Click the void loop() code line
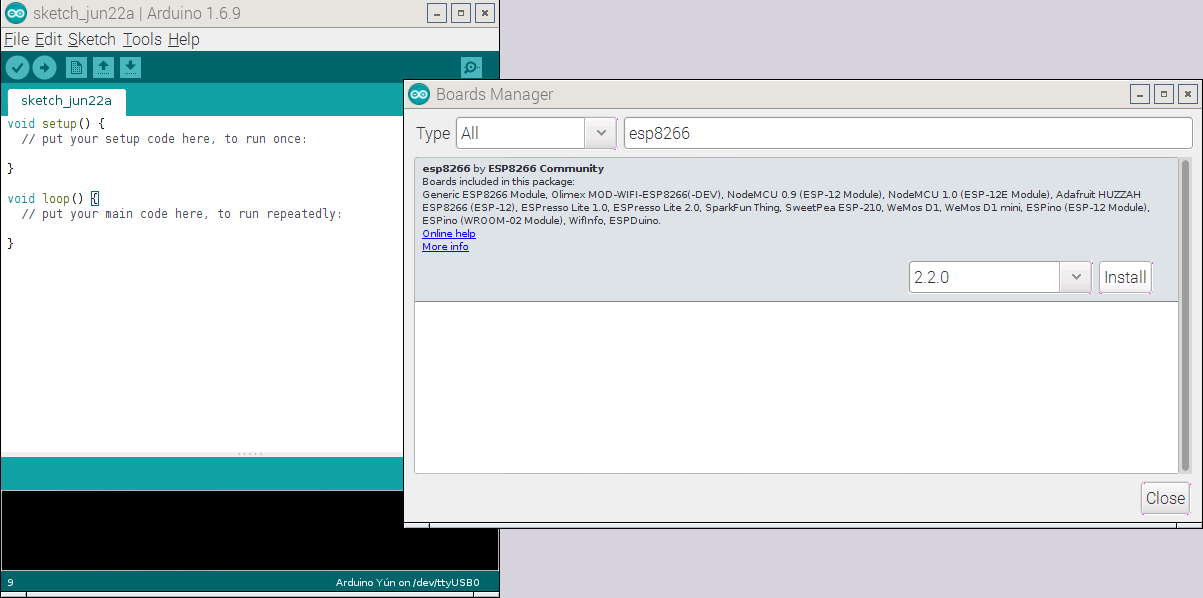The height and width of the screenshot is (598, 1203). 53,198
